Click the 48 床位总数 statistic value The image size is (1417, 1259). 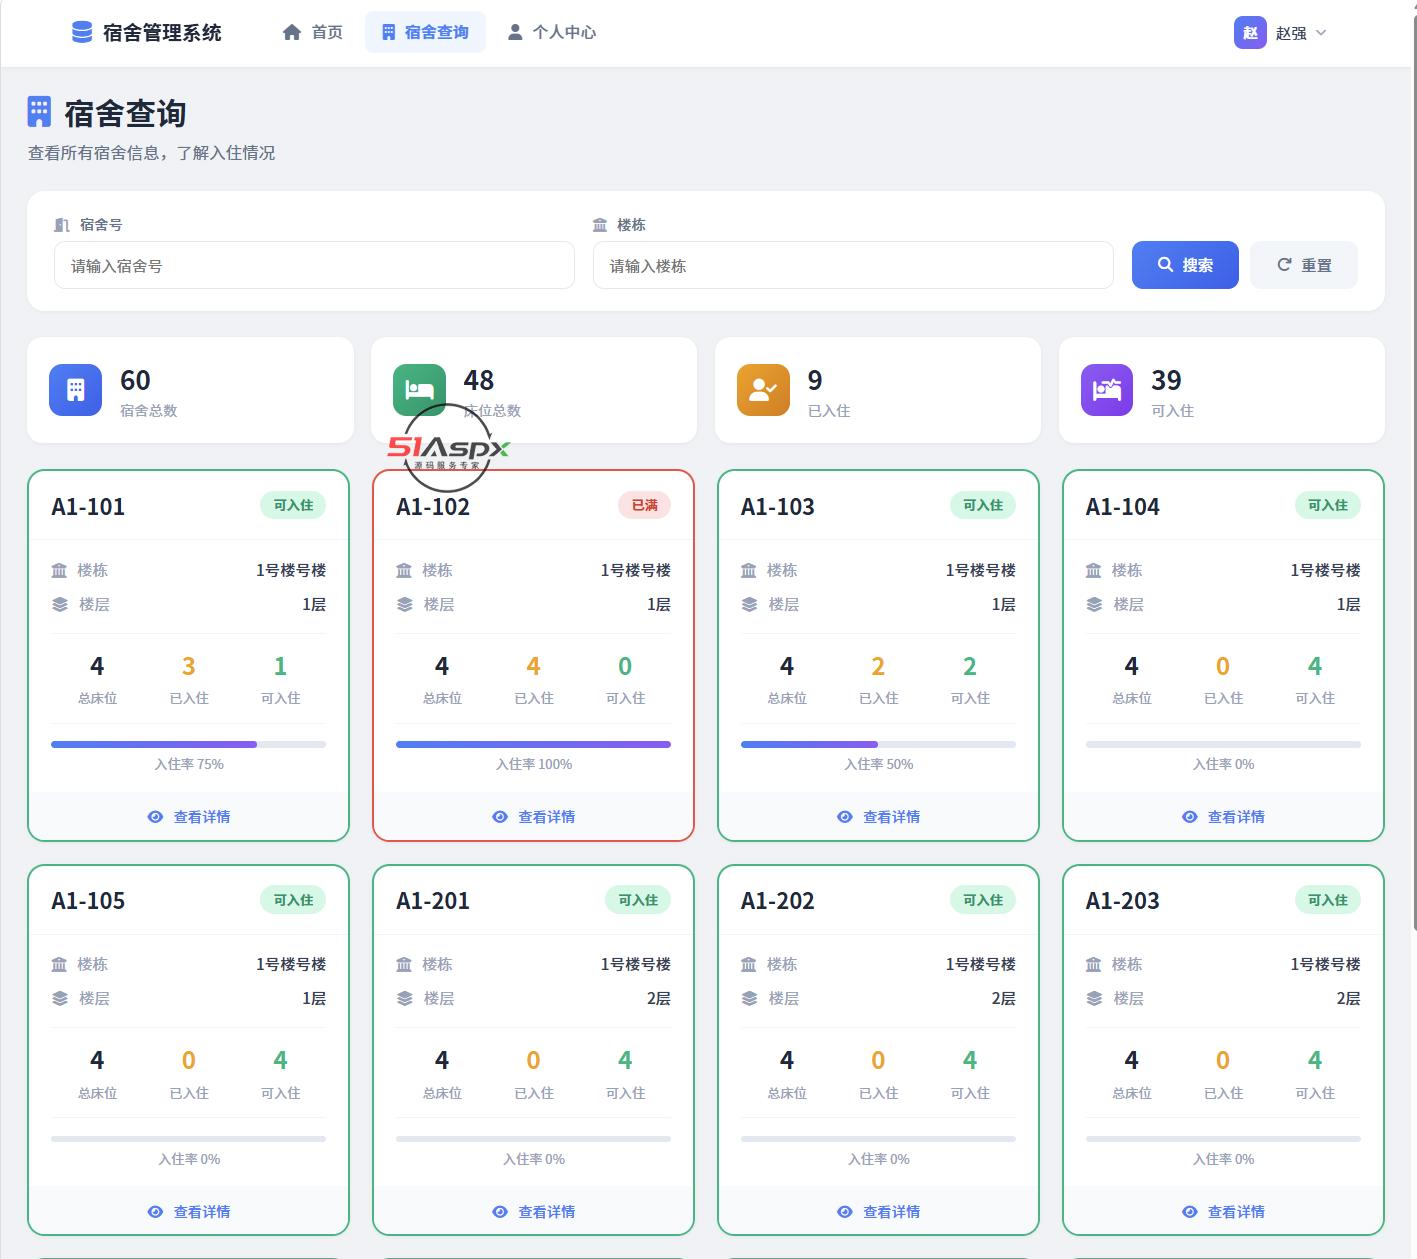479,380
